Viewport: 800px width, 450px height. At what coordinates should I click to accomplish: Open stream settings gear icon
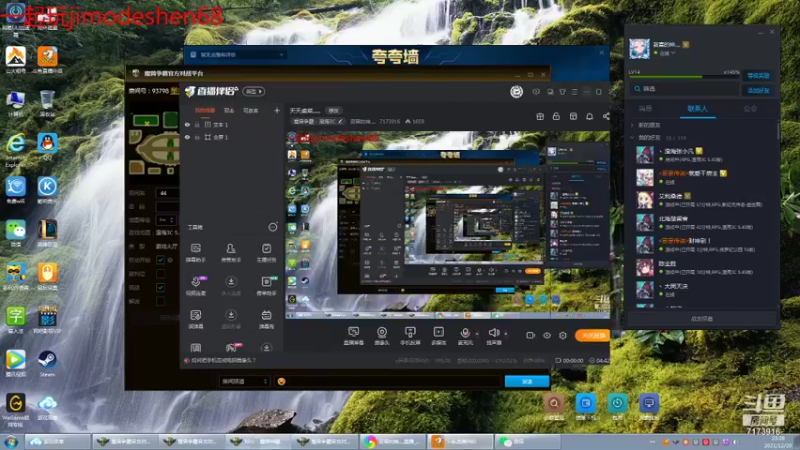tap(563, 335)
